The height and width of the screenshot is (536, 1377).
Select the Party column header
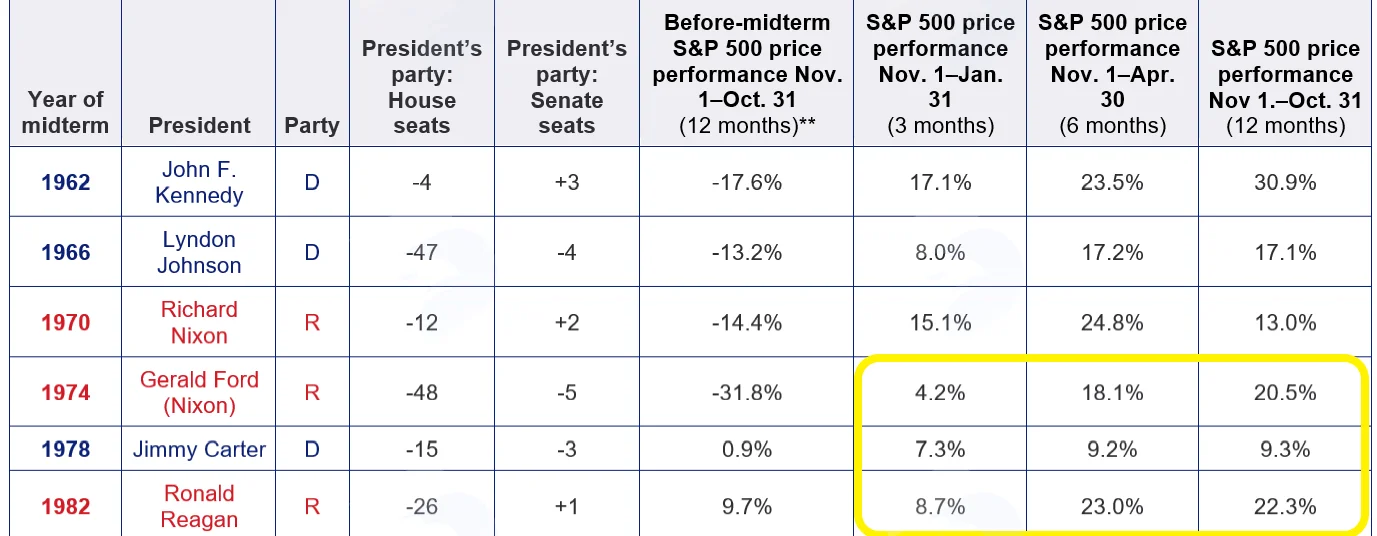point(312,125)
